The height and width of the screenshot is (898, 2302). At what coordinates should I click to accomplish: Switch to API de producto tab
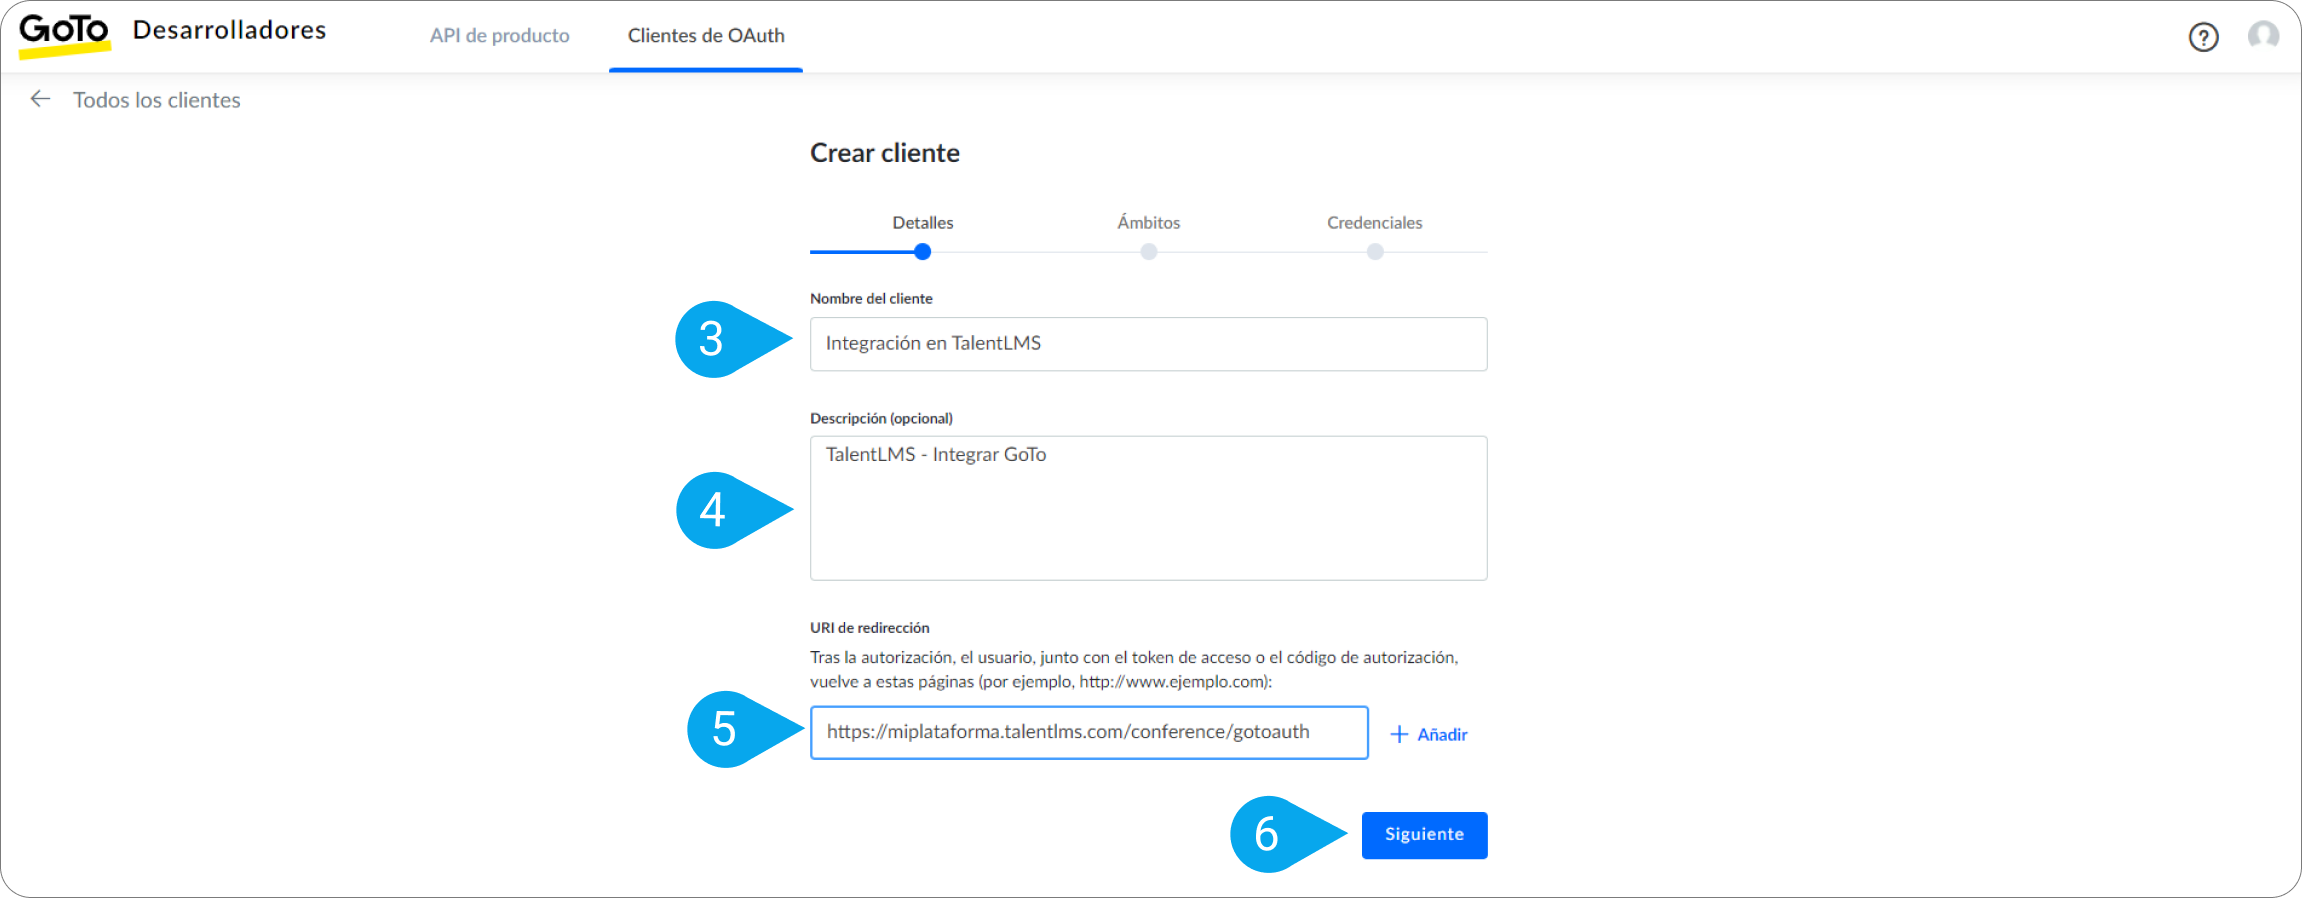click(499, 35)
